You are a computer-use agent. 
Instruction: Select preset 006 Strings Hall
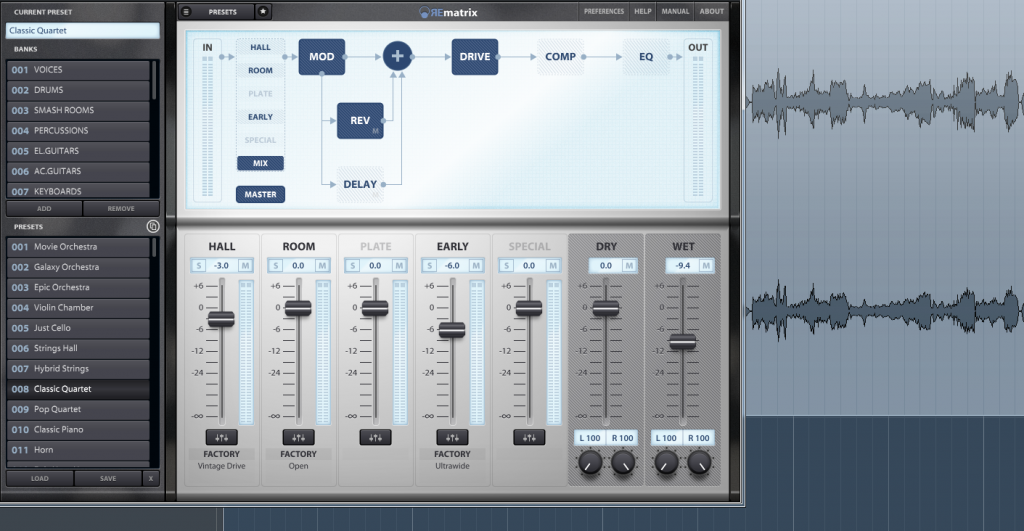[x=78, y=348]
